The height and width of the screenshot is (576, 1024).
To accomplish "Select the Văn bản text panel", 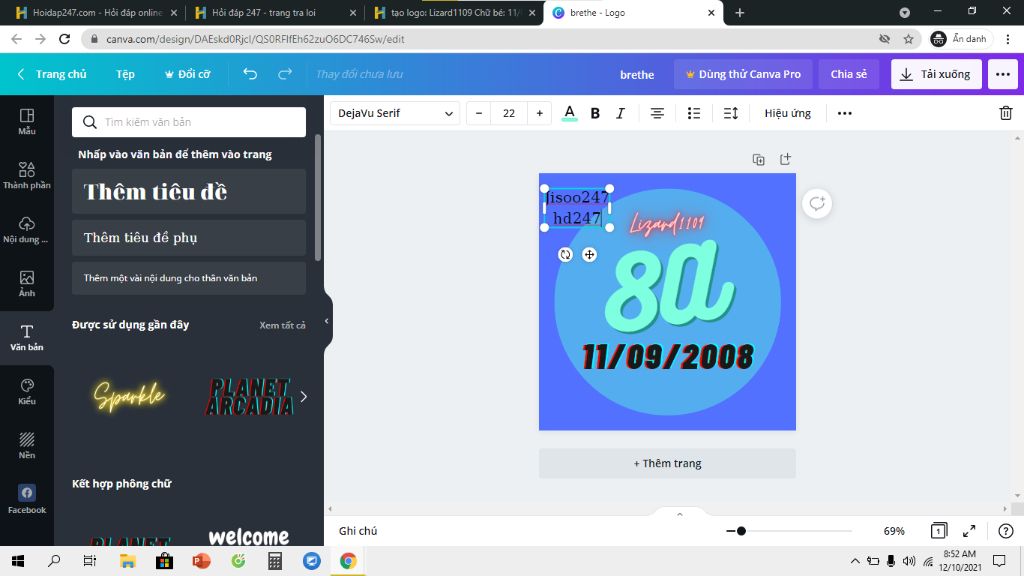I will 27,338.
